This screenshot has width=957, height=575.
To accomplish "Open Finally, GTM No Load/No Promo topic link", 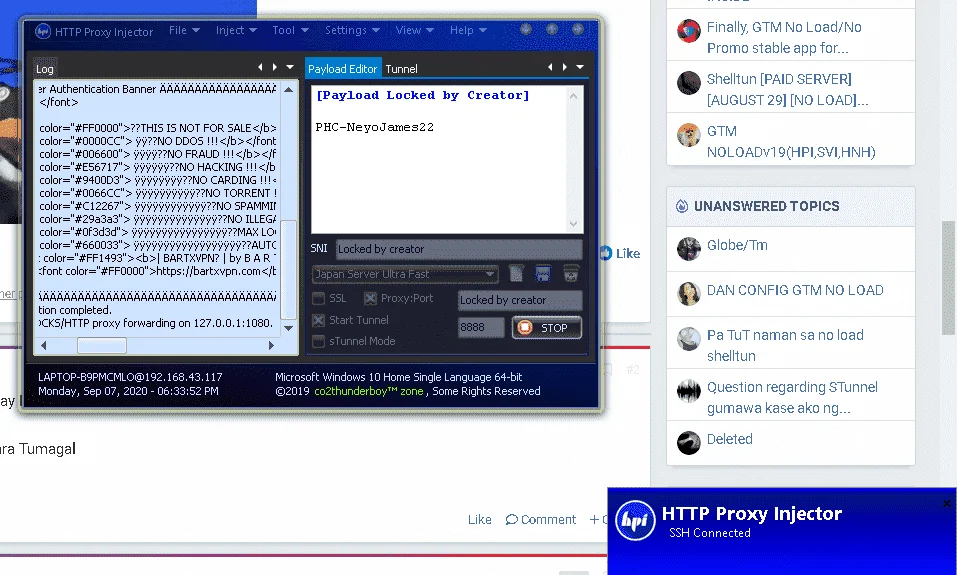I will click(x=784, y=37).
